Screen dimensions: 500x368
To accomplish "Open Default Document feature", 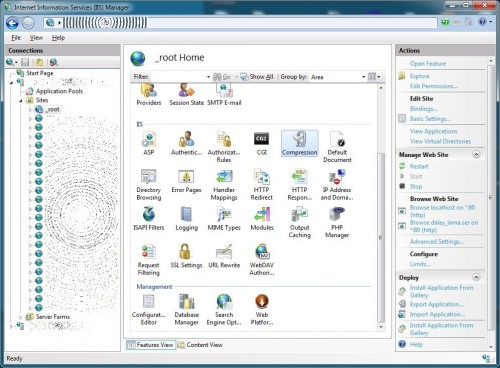I will click(x=337, y=147).
